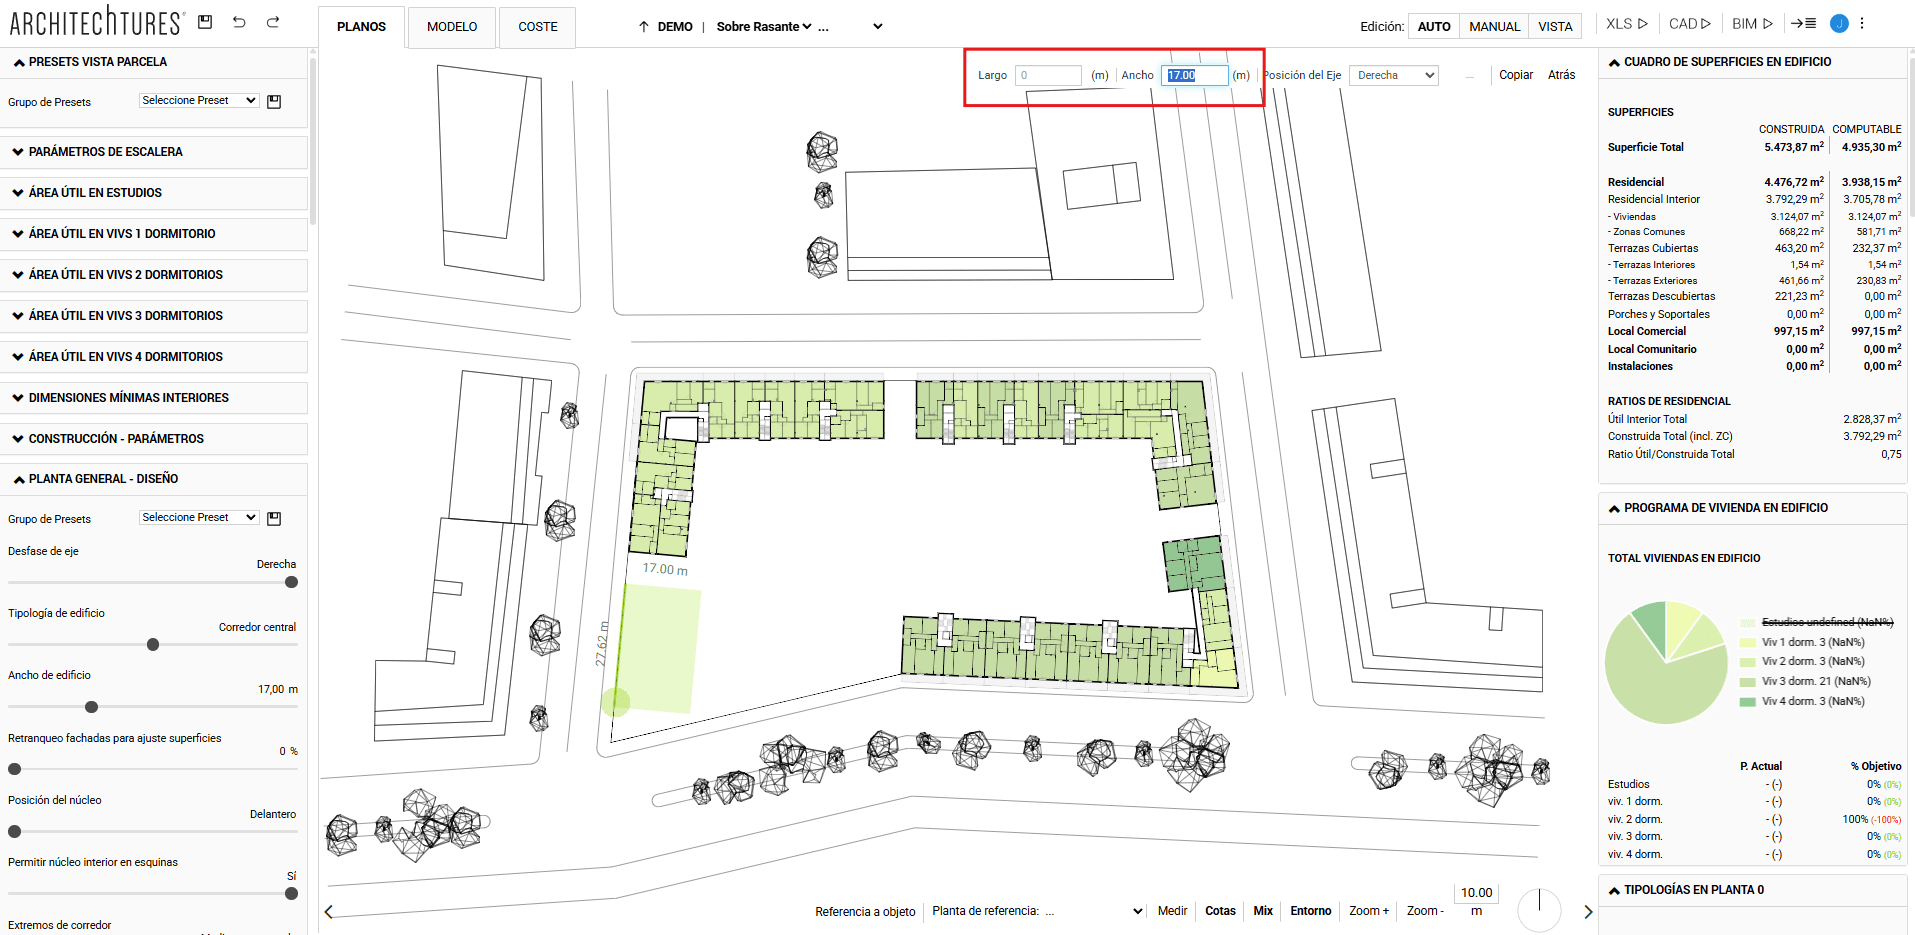
Task: Switch to the MODELO tab
Action: pos(452,27)
